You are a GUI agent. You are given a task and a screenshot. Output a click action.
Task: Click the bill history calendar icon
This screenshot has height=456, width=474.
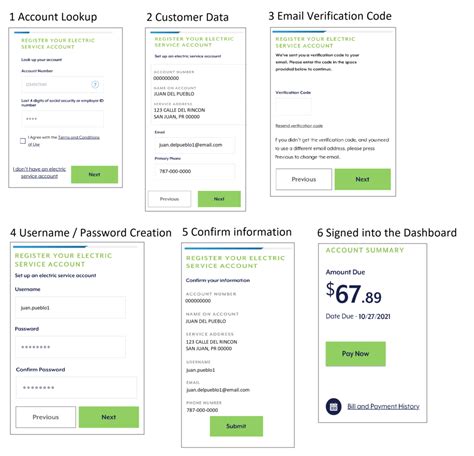click(333, 407)
